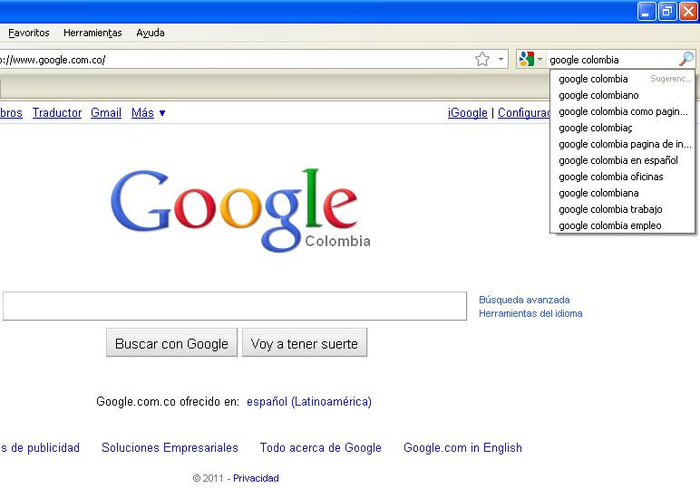Restore down the browser window
The image size is (700, 488).
pos(667,12)
